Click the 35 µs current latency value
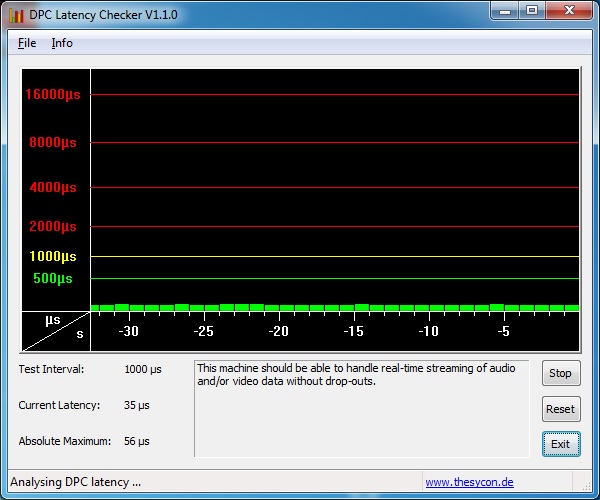 pos(137,405)
